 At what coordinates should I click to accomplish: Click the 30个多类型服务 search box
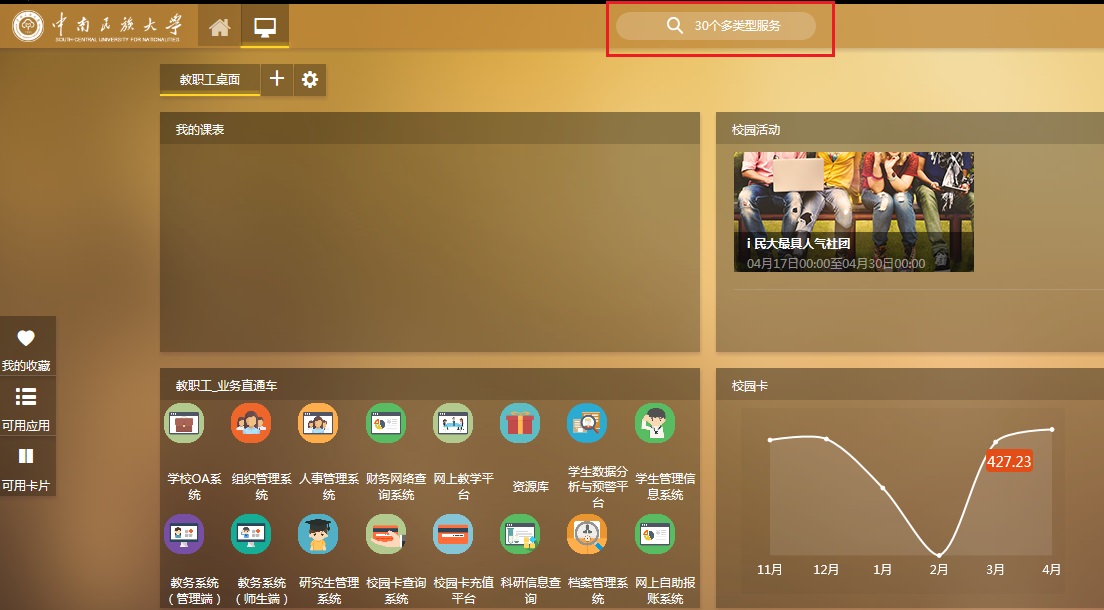[716, 26]
